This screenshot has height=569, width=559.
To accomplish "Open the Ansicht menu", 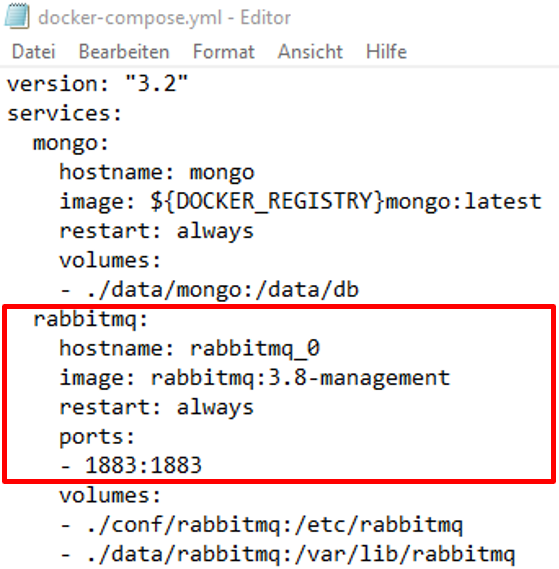I will tap(310, 52).
